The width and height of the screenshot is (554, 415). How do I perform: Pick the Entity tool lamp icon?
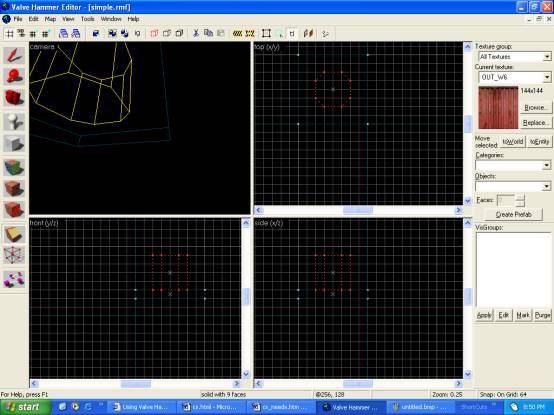click(14, 122)
